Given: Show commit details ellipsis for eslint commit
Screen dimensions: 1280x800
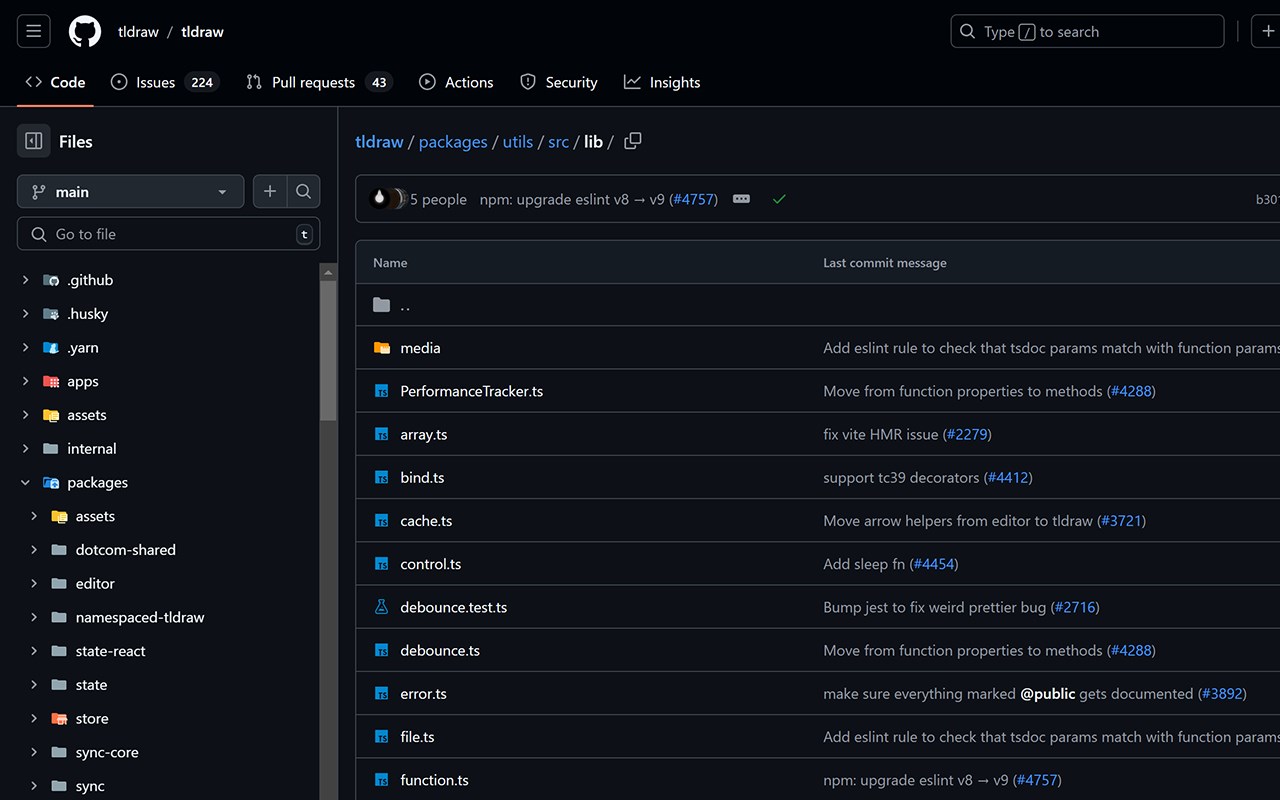Looking at the screenshot, I should point(741,199).
